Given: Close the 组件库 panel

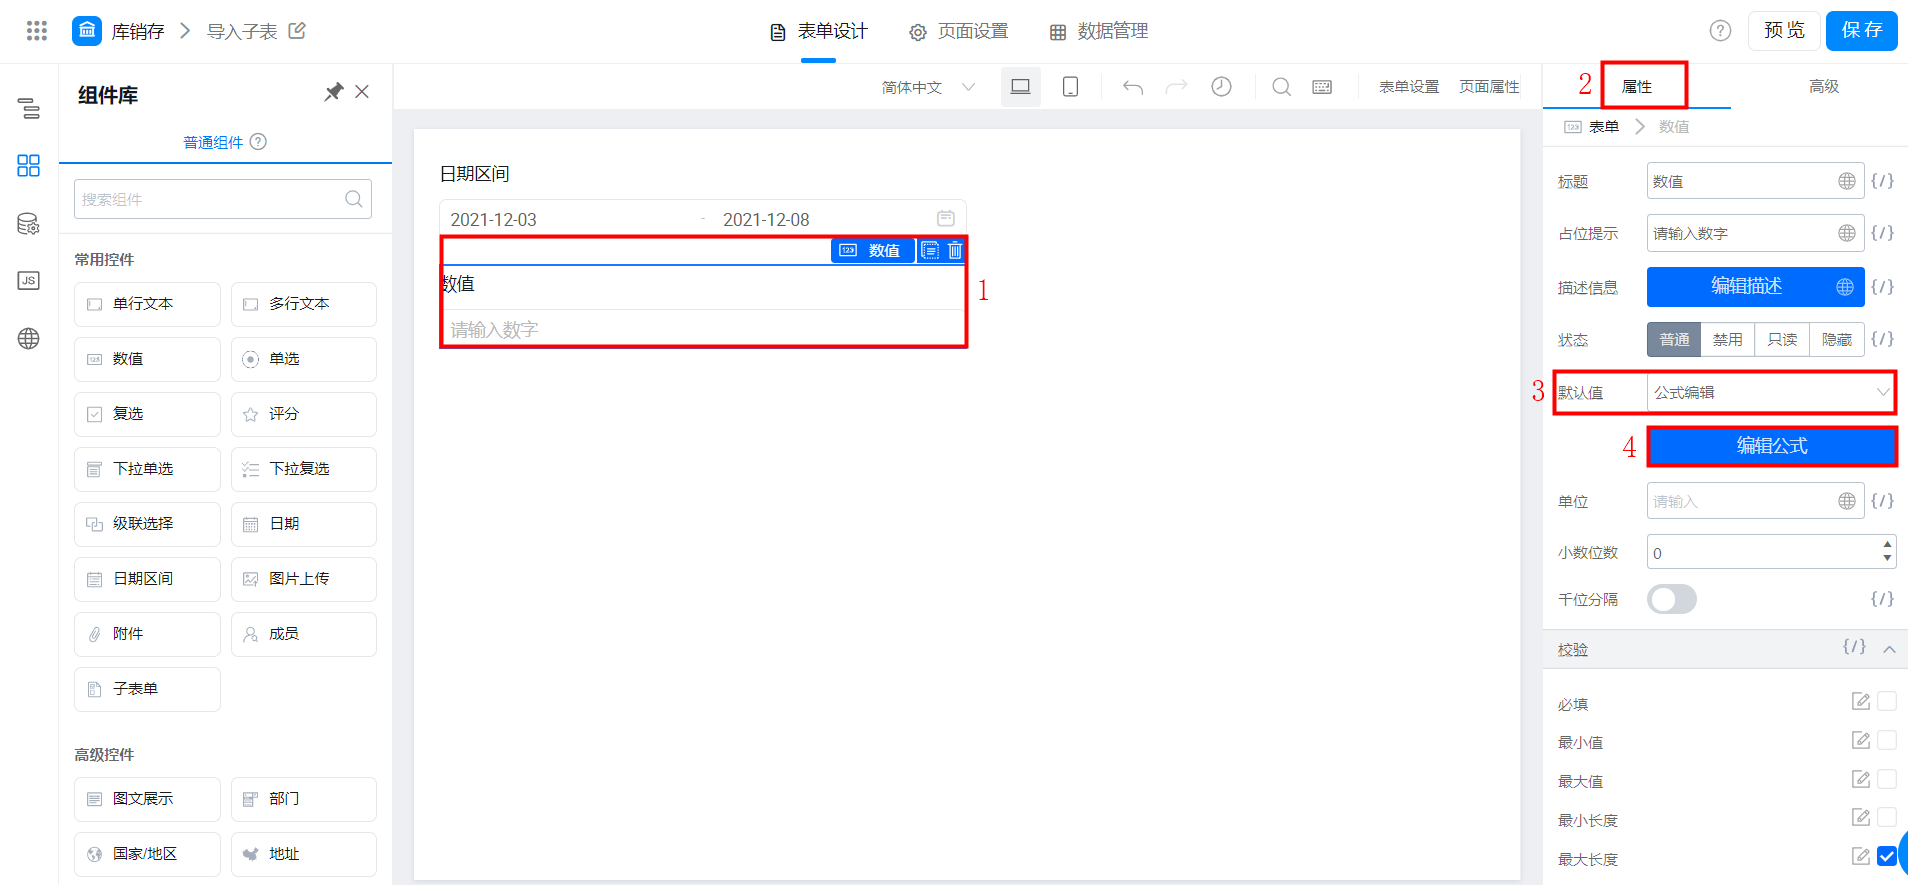Looking at the screenshot, I should tap(362, 92).
